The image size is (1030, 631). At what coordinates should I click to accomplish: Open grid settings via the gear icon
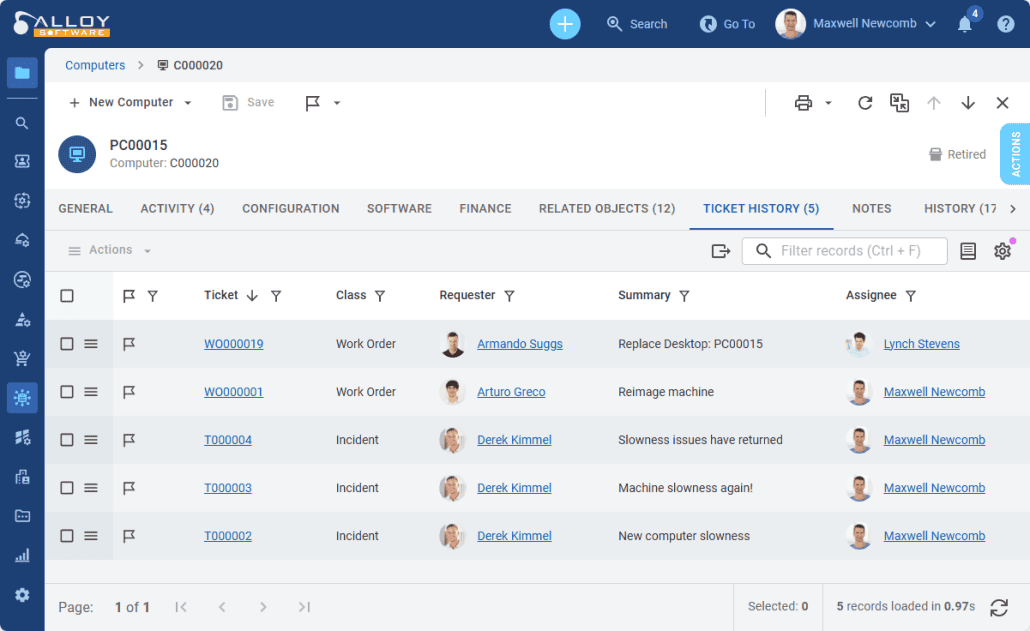click(x=1002, y=251)
